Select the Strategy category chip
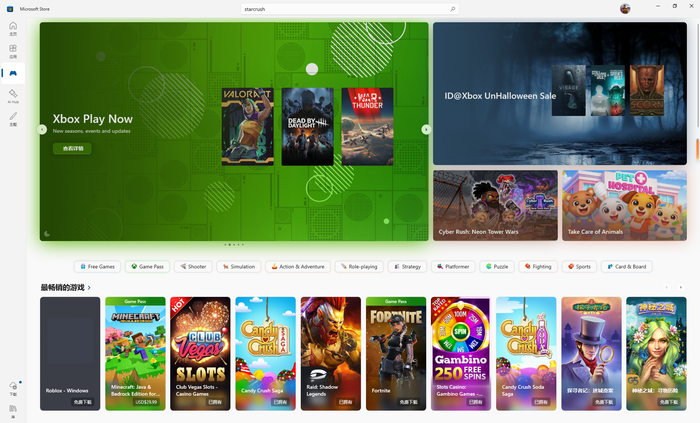Screen dimensions: 700x423 (407, 267)
